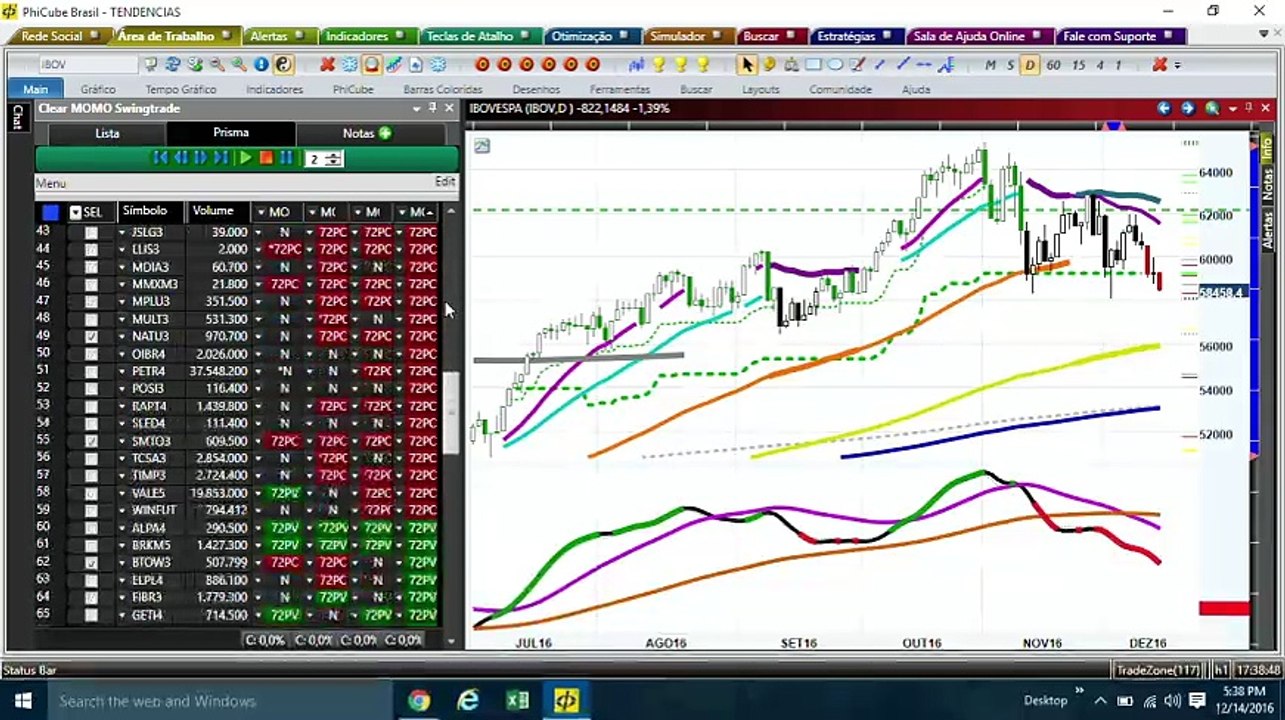Open the Chat side panel
Image resolution: width=1285 pixels, height=720 pixels.
click(x=17, y=117)
